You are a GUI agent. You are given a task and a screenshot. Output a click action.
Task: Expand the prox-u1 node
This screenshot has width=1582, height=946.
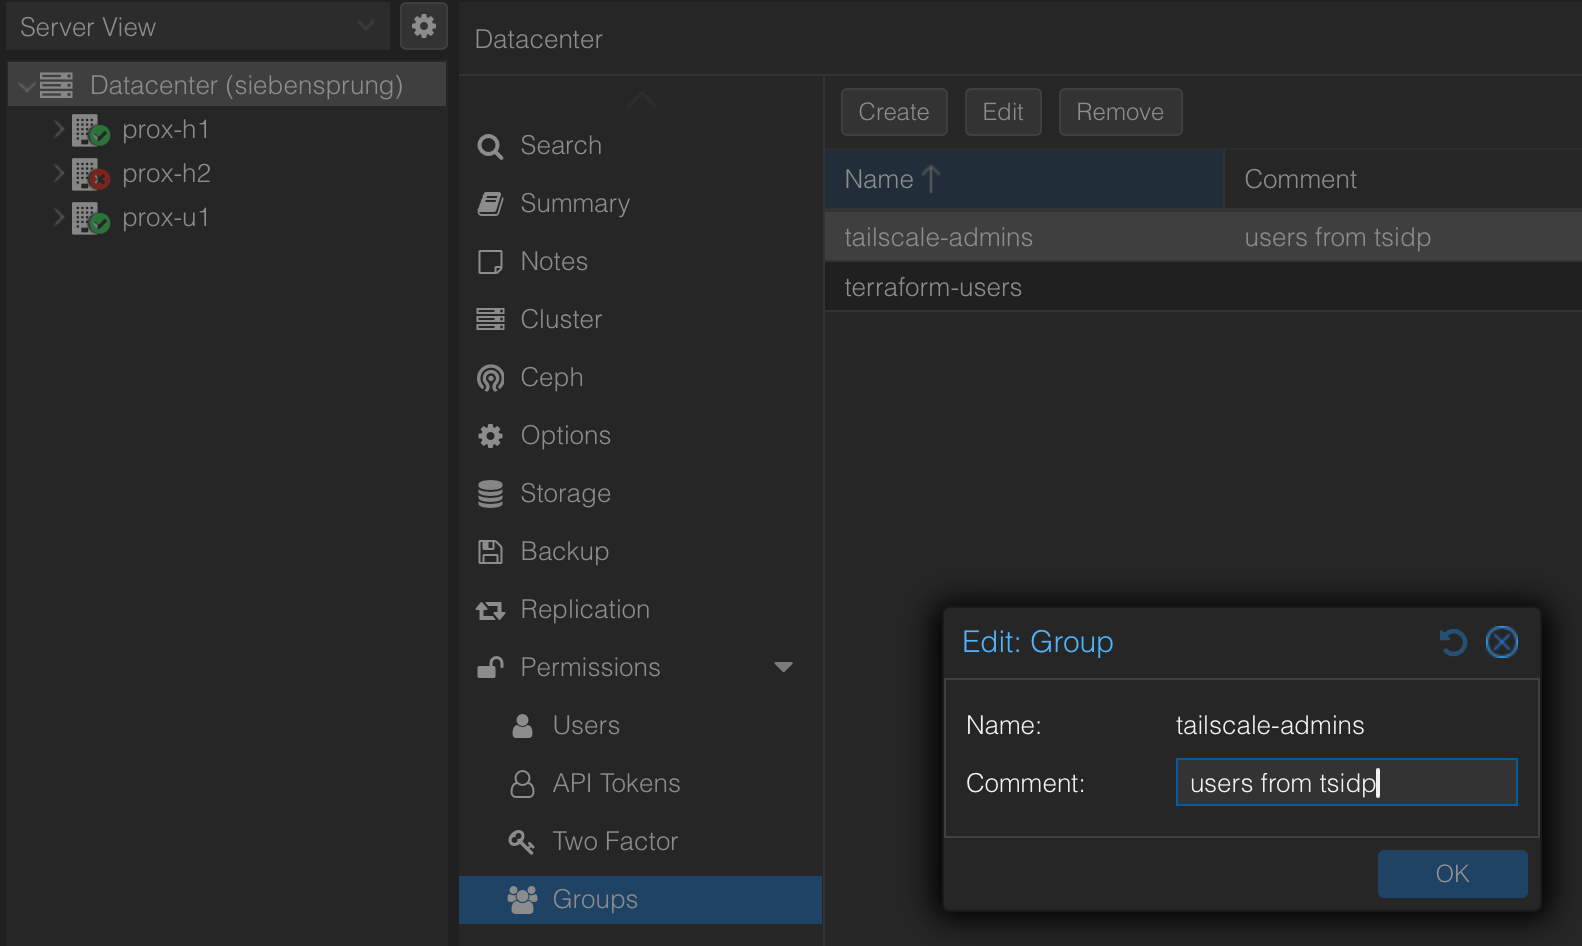pyautogui.click(x=58, y=217)
